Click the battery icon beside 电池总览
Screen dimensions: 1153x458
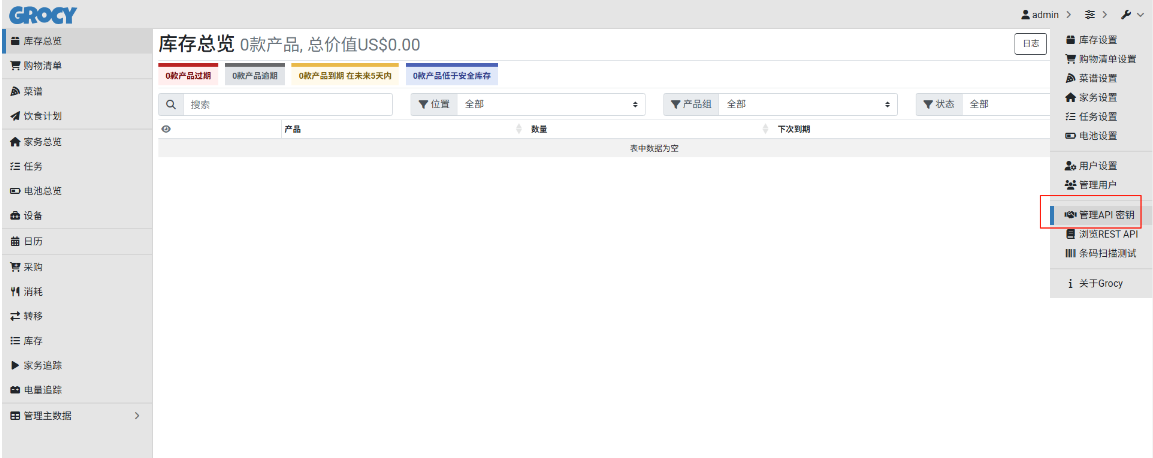coord(15,191)
